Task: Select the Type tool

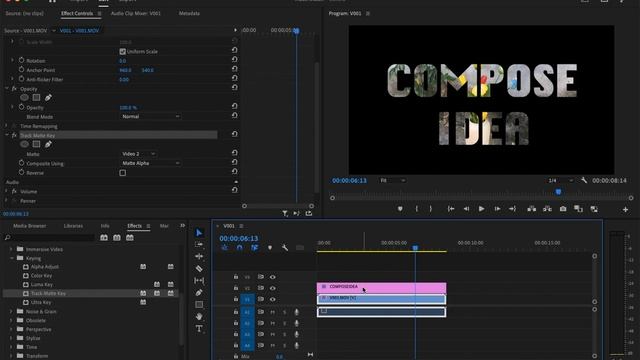Action: pos(199,329)
